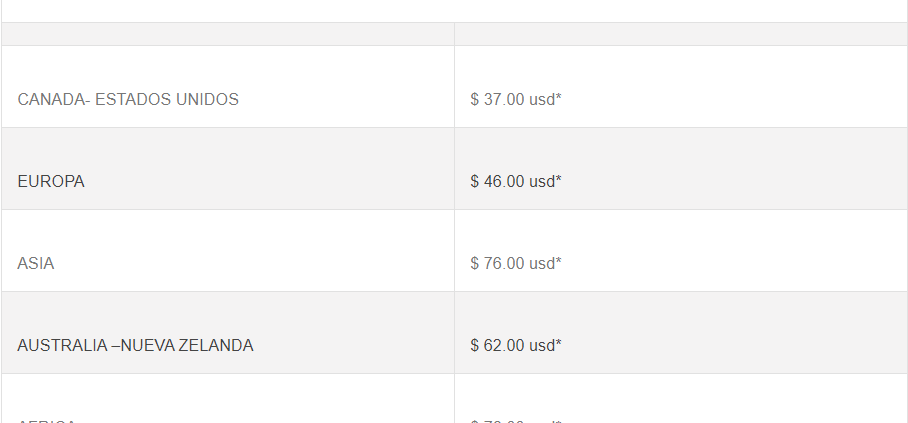The image size is (908, 423).
Task: Click the asterisk after 62.00 usd
Action: pos(559,343)
